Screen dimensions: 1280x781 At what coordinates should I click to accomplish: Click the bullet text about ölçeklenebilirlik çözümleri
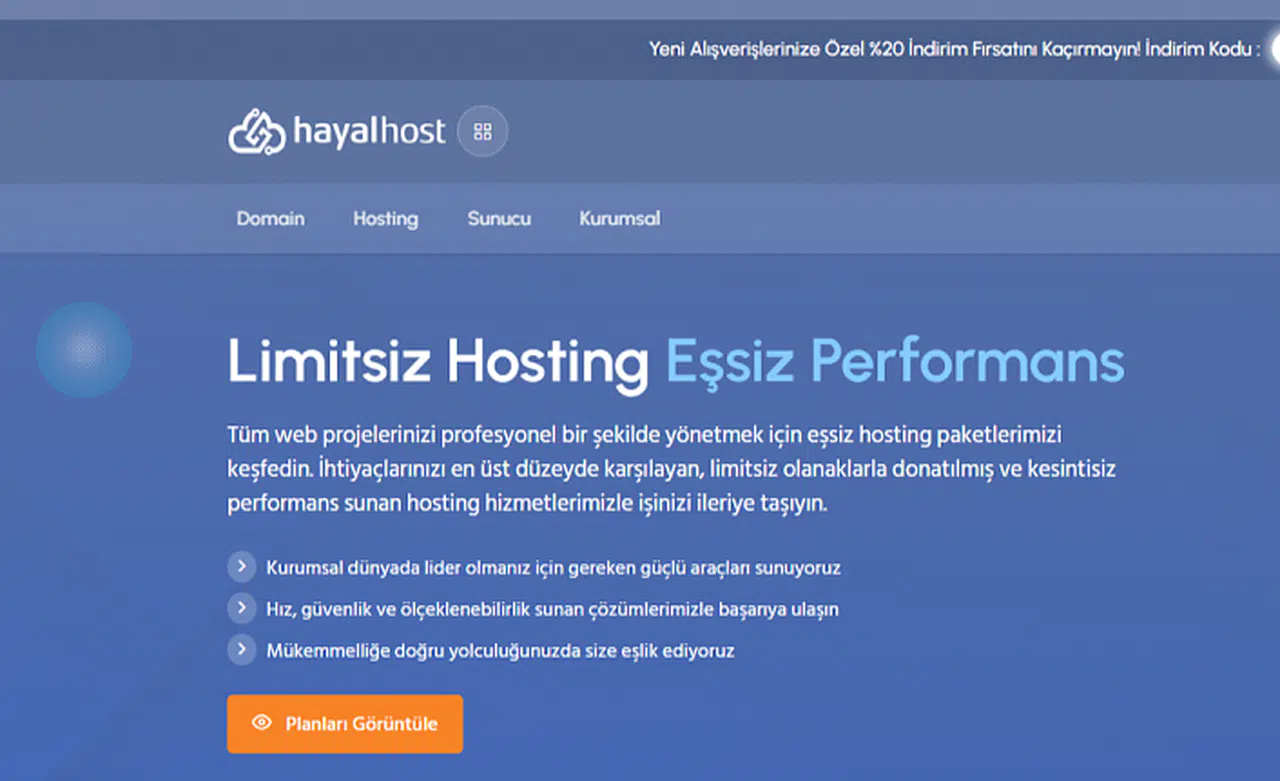point(551,608)
